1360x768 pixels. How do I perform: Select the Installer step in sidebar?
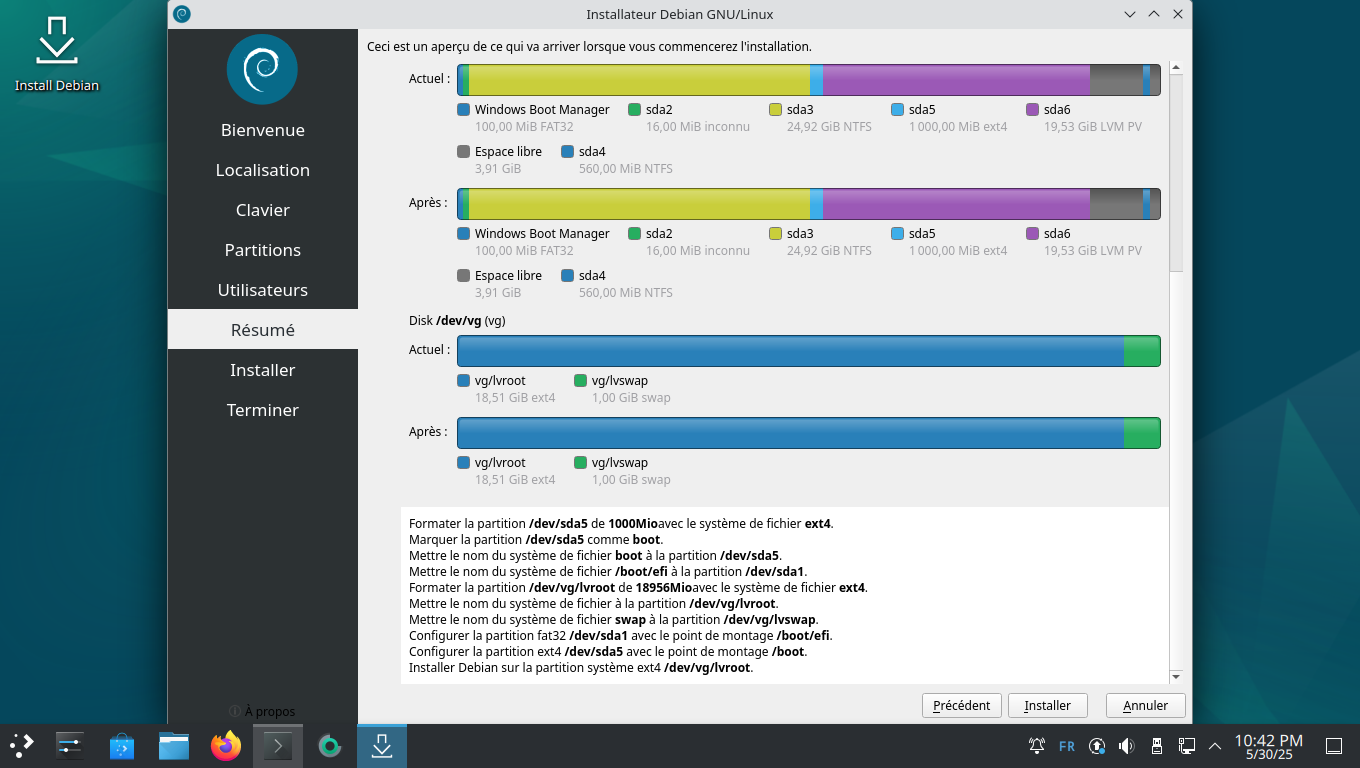[263, 370]
